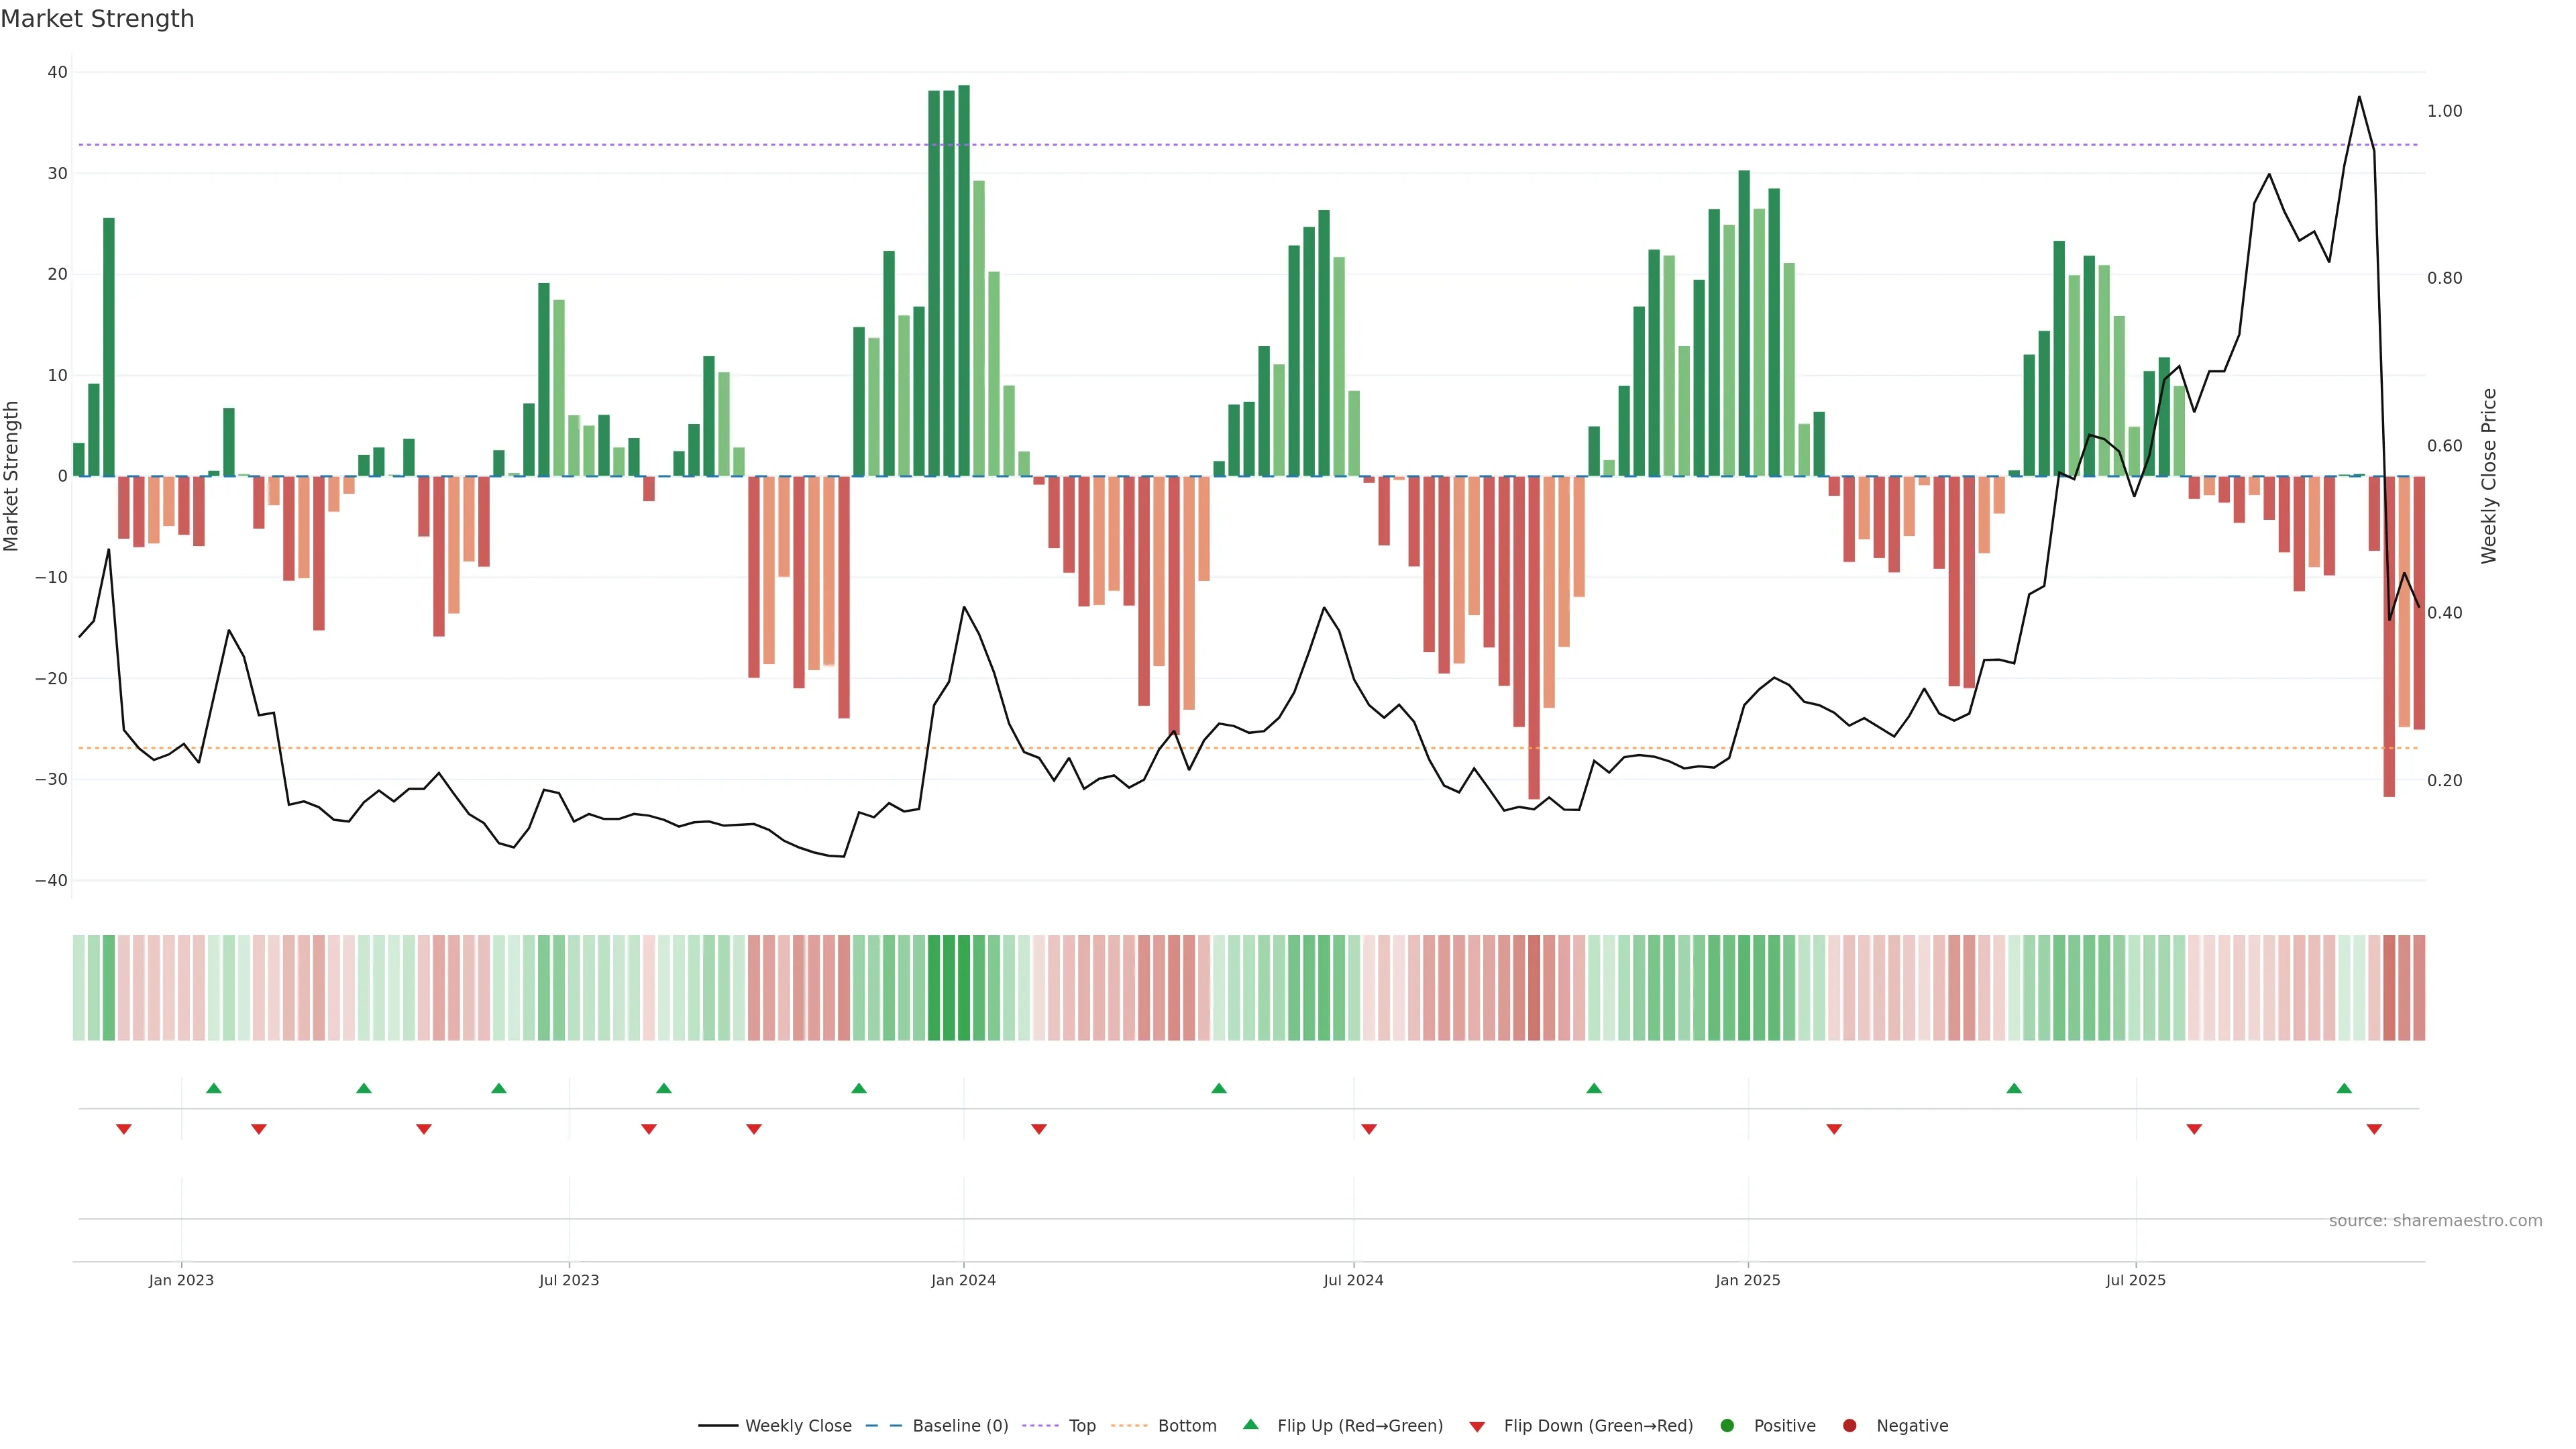Click the Weekly Close Price axis title
2576x1449 pixels.
pos(2489,476)
